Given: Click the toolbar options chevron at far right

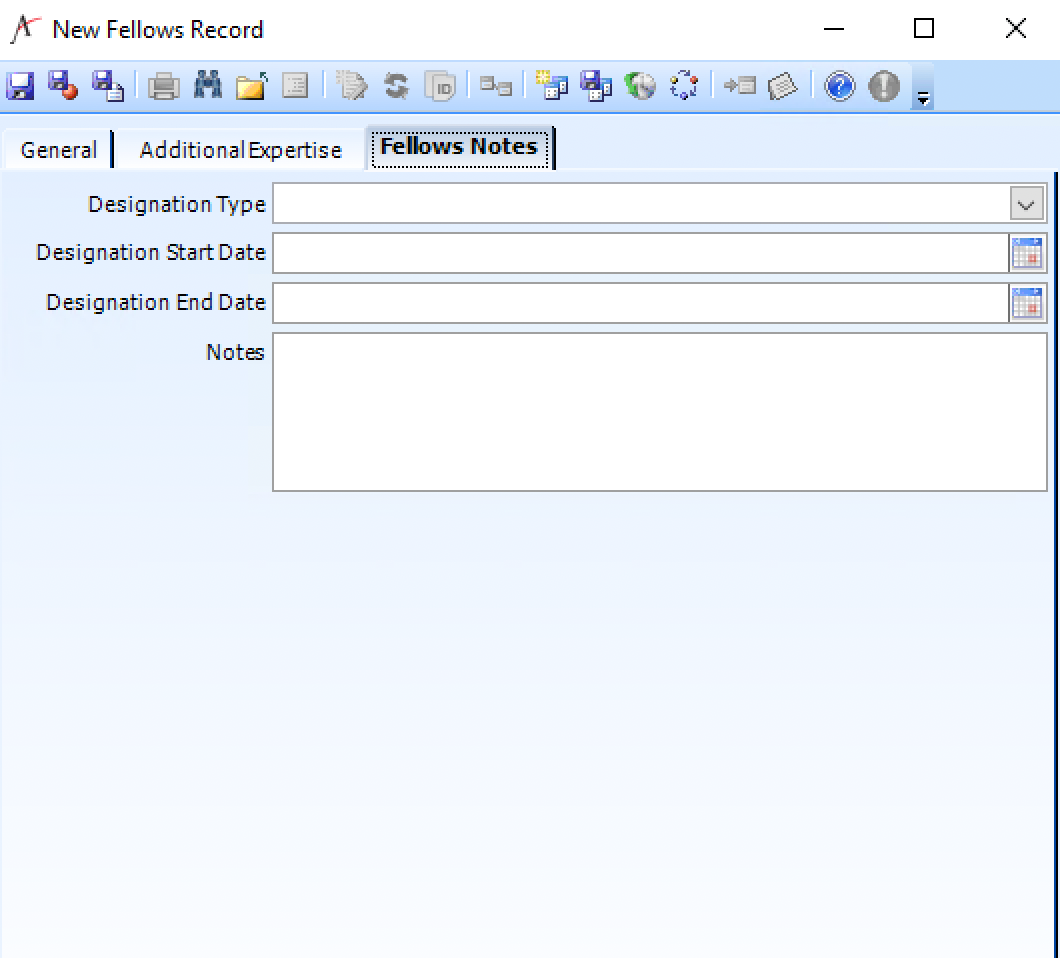Looking at the screenshot, I should pos(921,97).
